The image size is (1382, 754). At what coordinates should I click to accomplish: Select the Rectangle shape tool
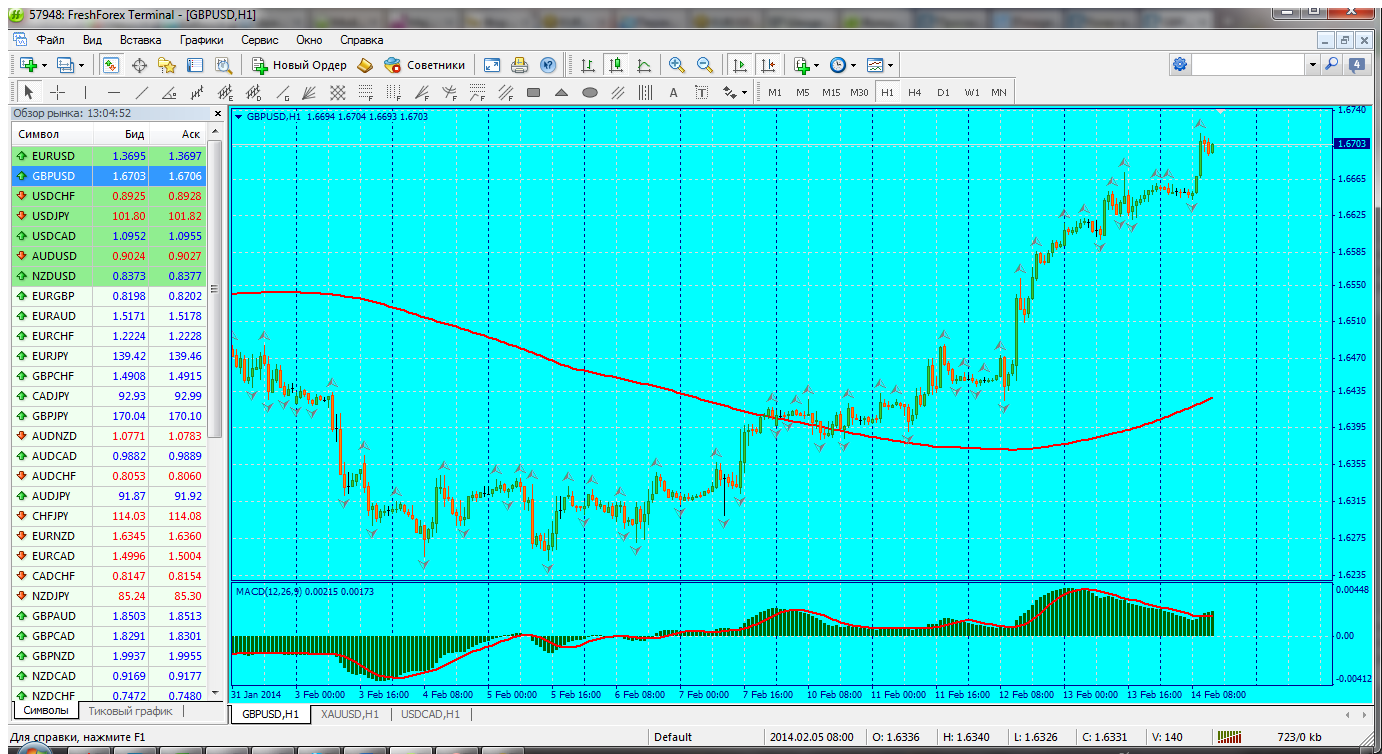pyautogui.click(x=533, y=93)
